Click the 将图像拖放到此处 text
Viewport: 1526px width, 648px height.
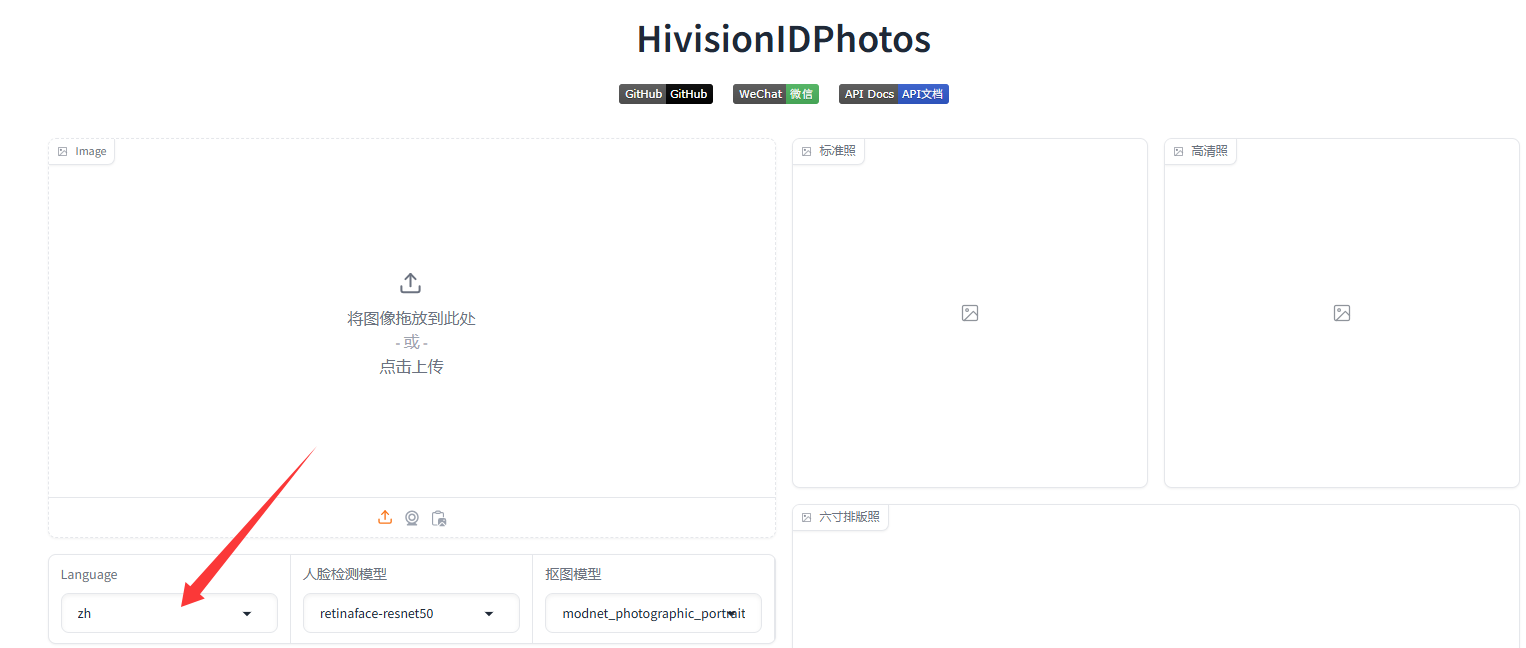pos(411,319)
